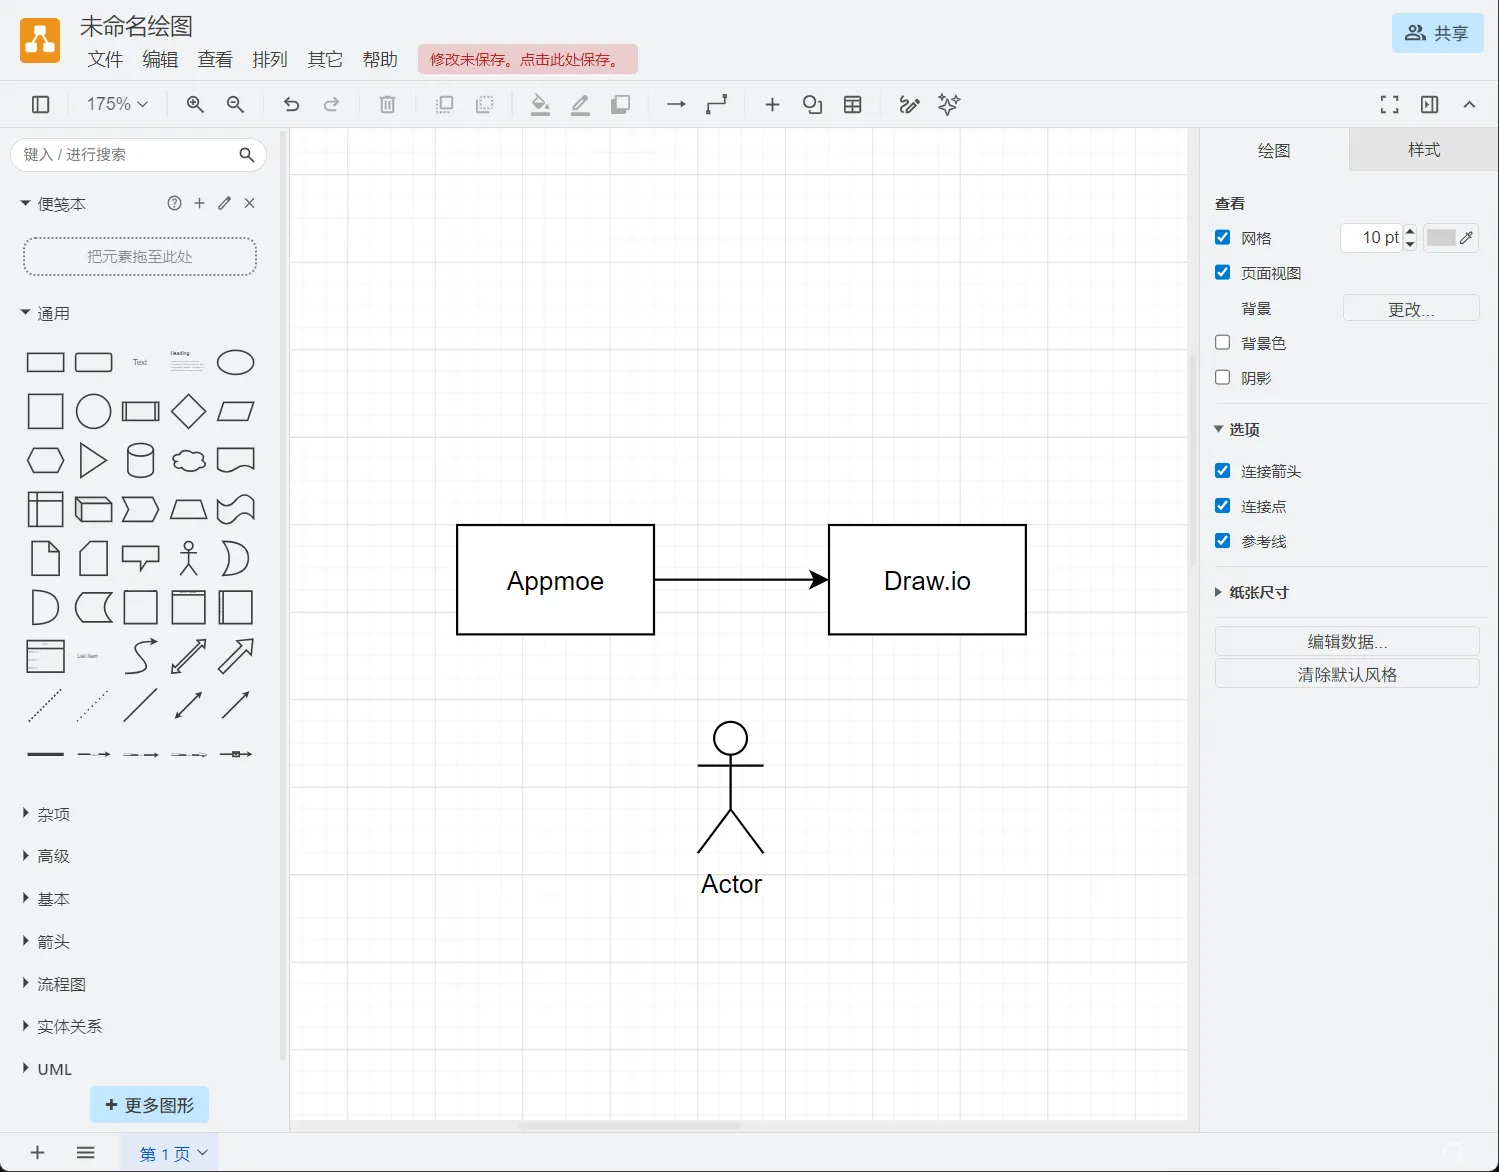Insert a table from the toolbar
The width and height of the screenshot is (1499, 1172).
(852, 104)
